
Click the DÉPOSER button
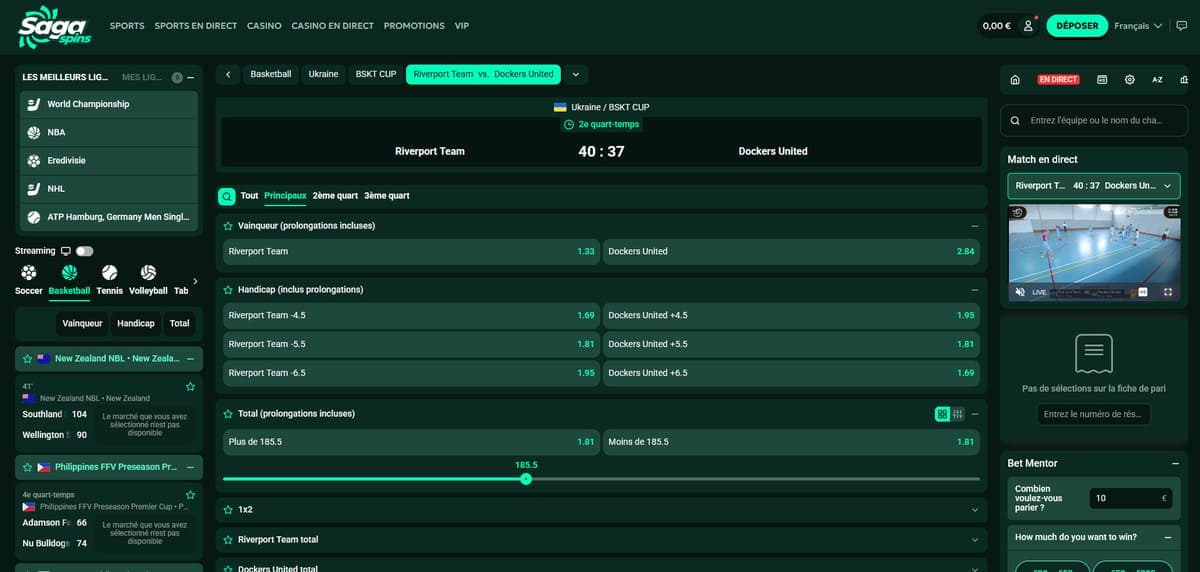[1077, 26]
